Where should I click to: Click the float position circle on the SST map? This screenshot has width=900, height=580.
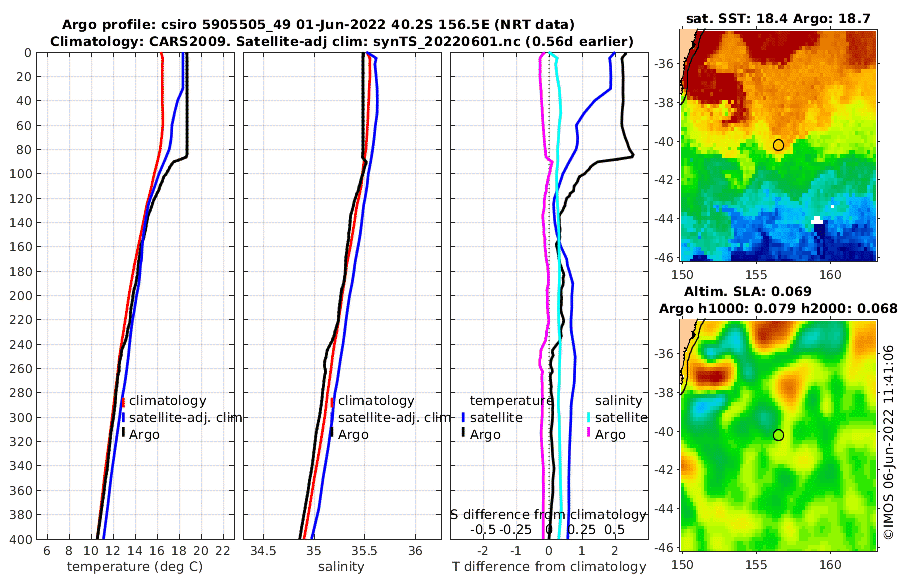tap(778, 145)
